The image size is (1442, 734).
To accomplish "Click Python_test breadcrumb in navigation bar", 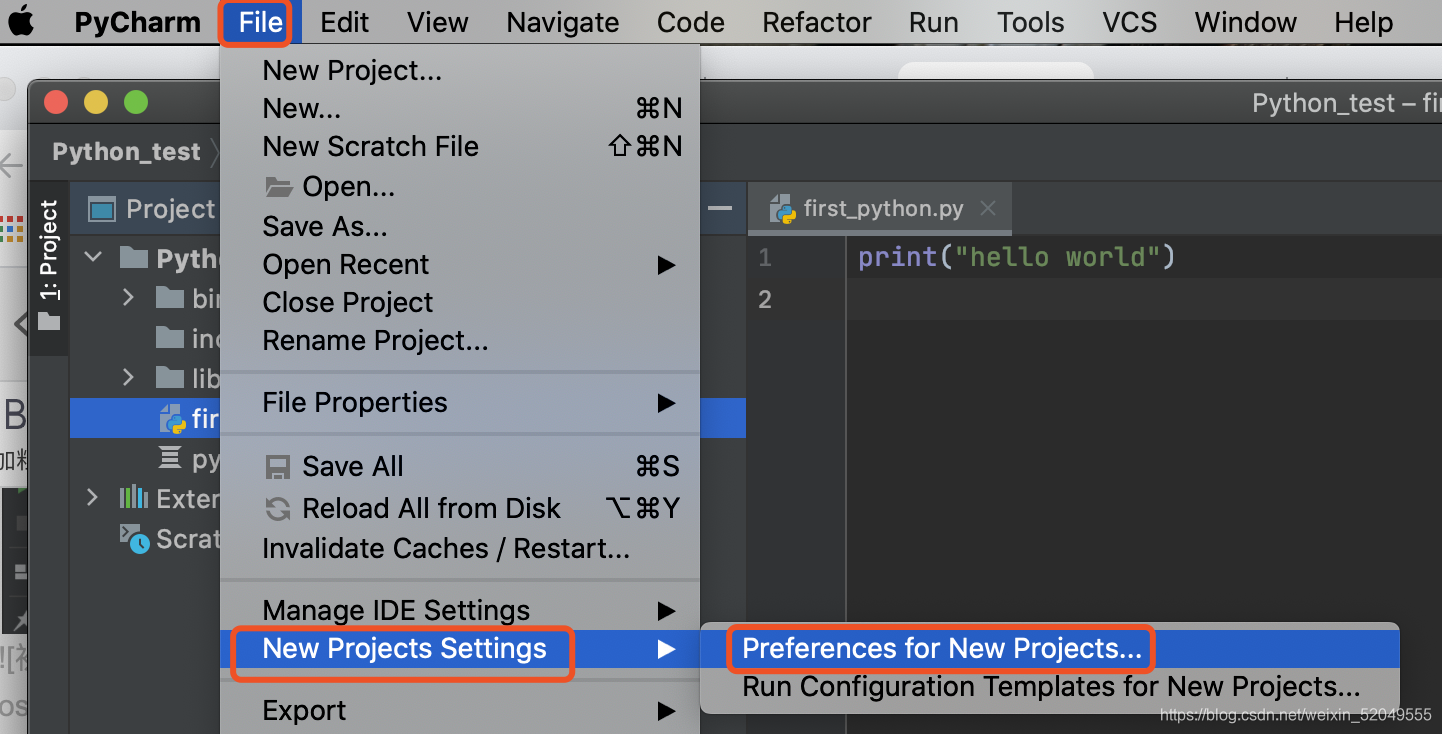I will click(126, 151).
